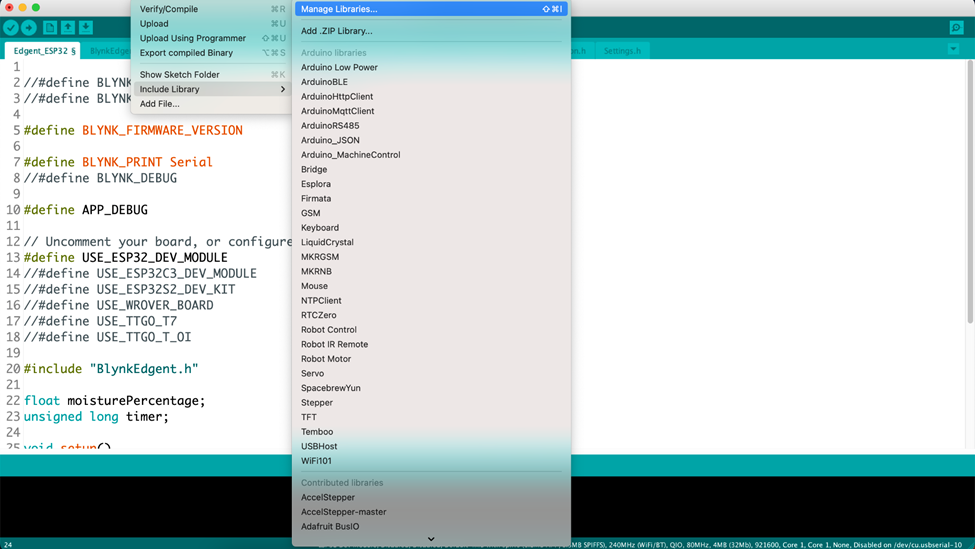Image resolution: width=975 pixels, height=549 pixels.
Task: Select Verify/Compile menu item
Action: pos(211,9)
